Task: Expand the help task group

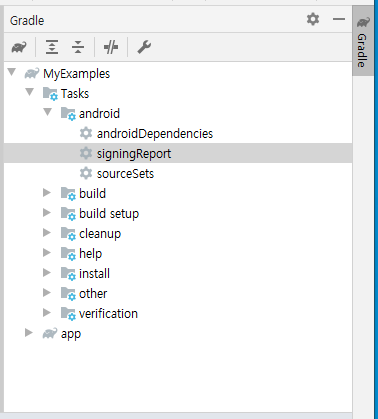Action: (47, 253)
